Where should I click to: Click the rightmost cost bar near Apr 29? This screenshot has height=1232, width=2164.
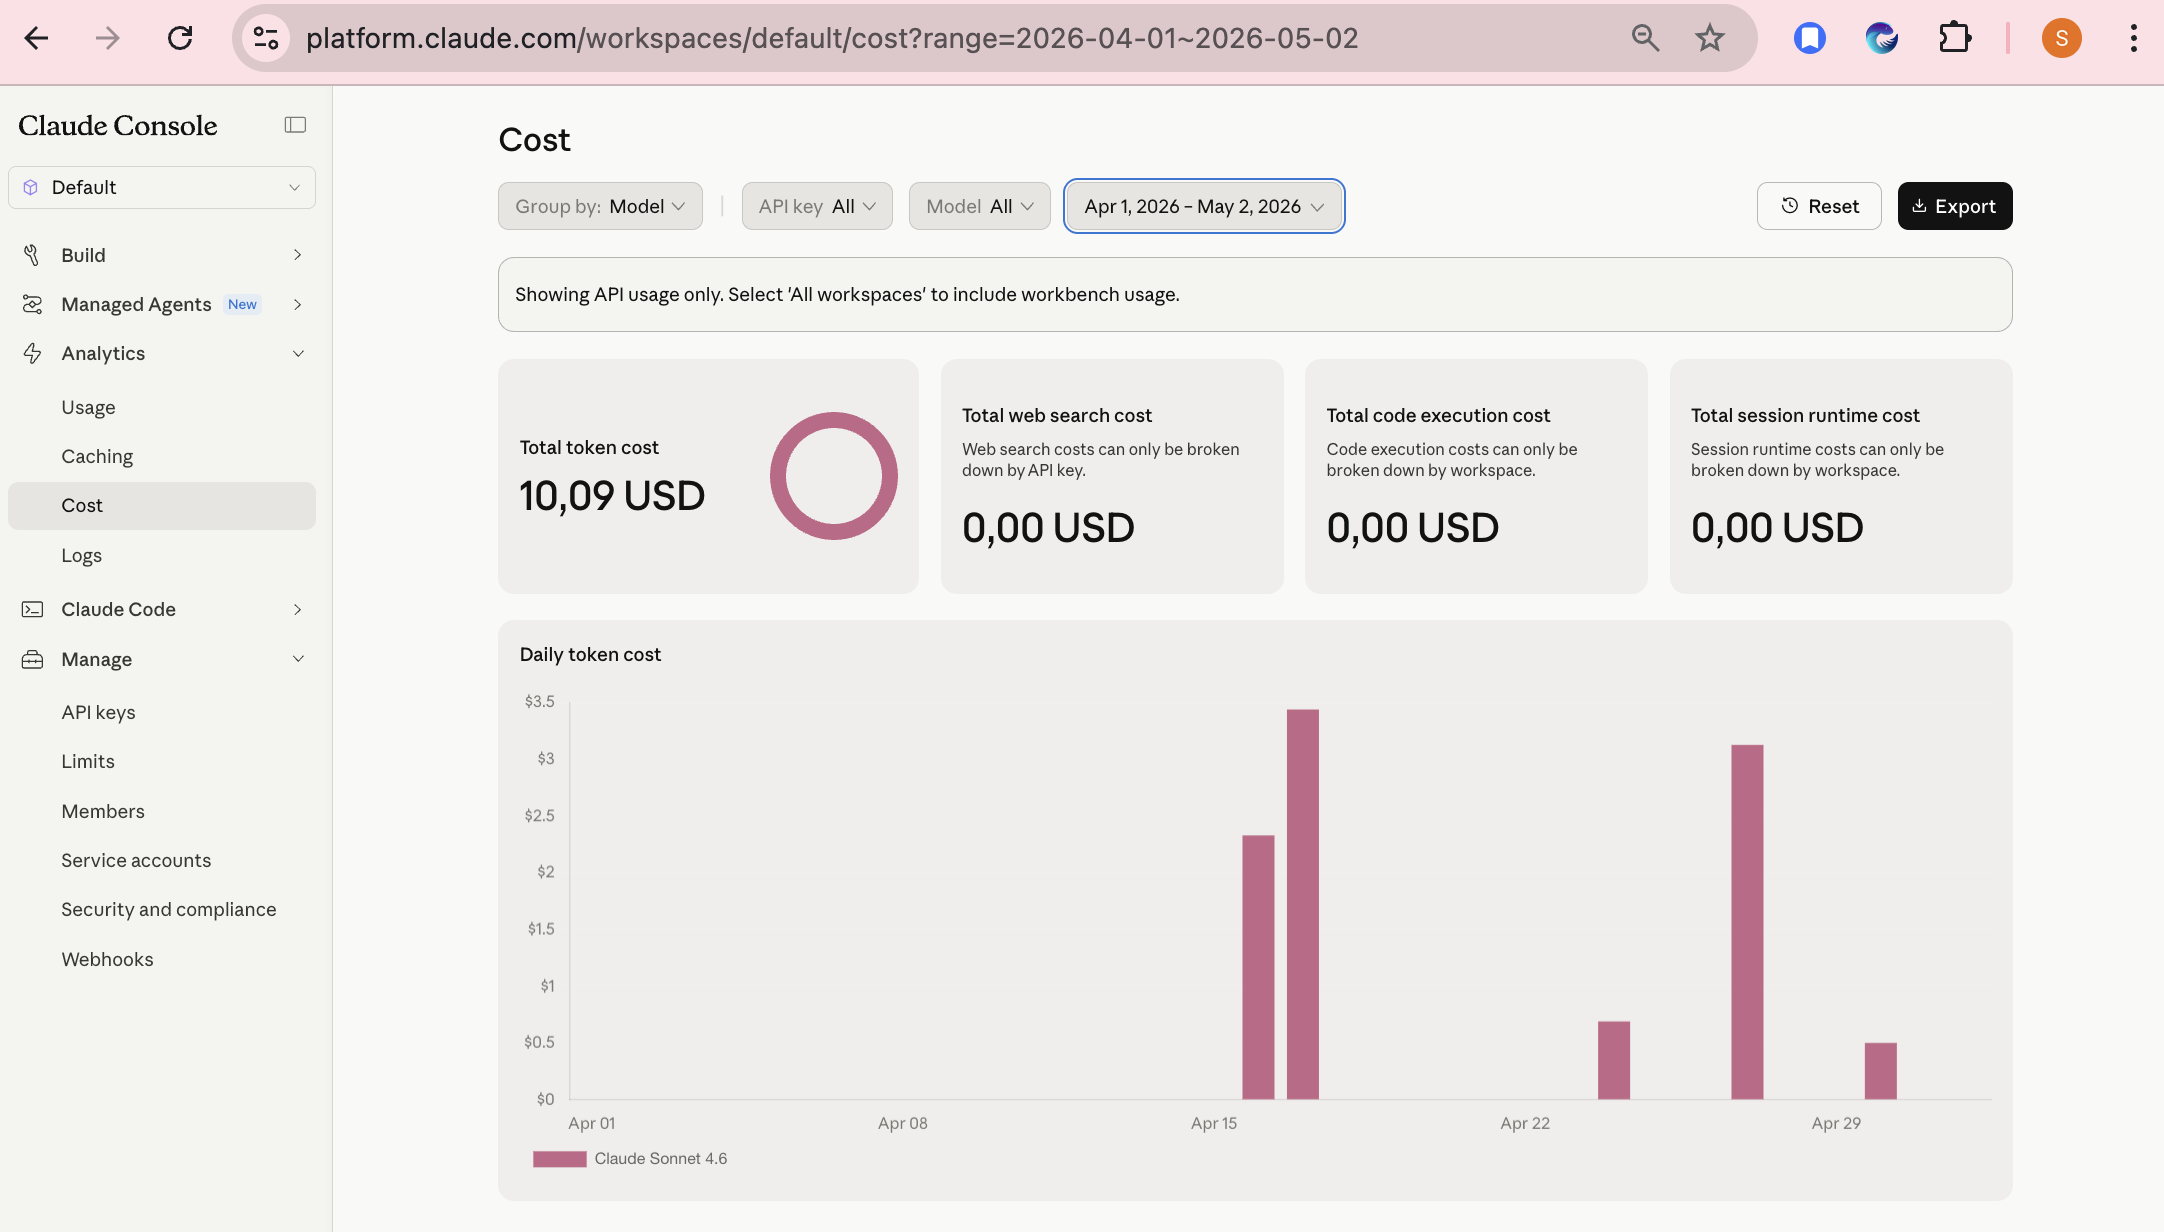click(x=1881, y=1071)
